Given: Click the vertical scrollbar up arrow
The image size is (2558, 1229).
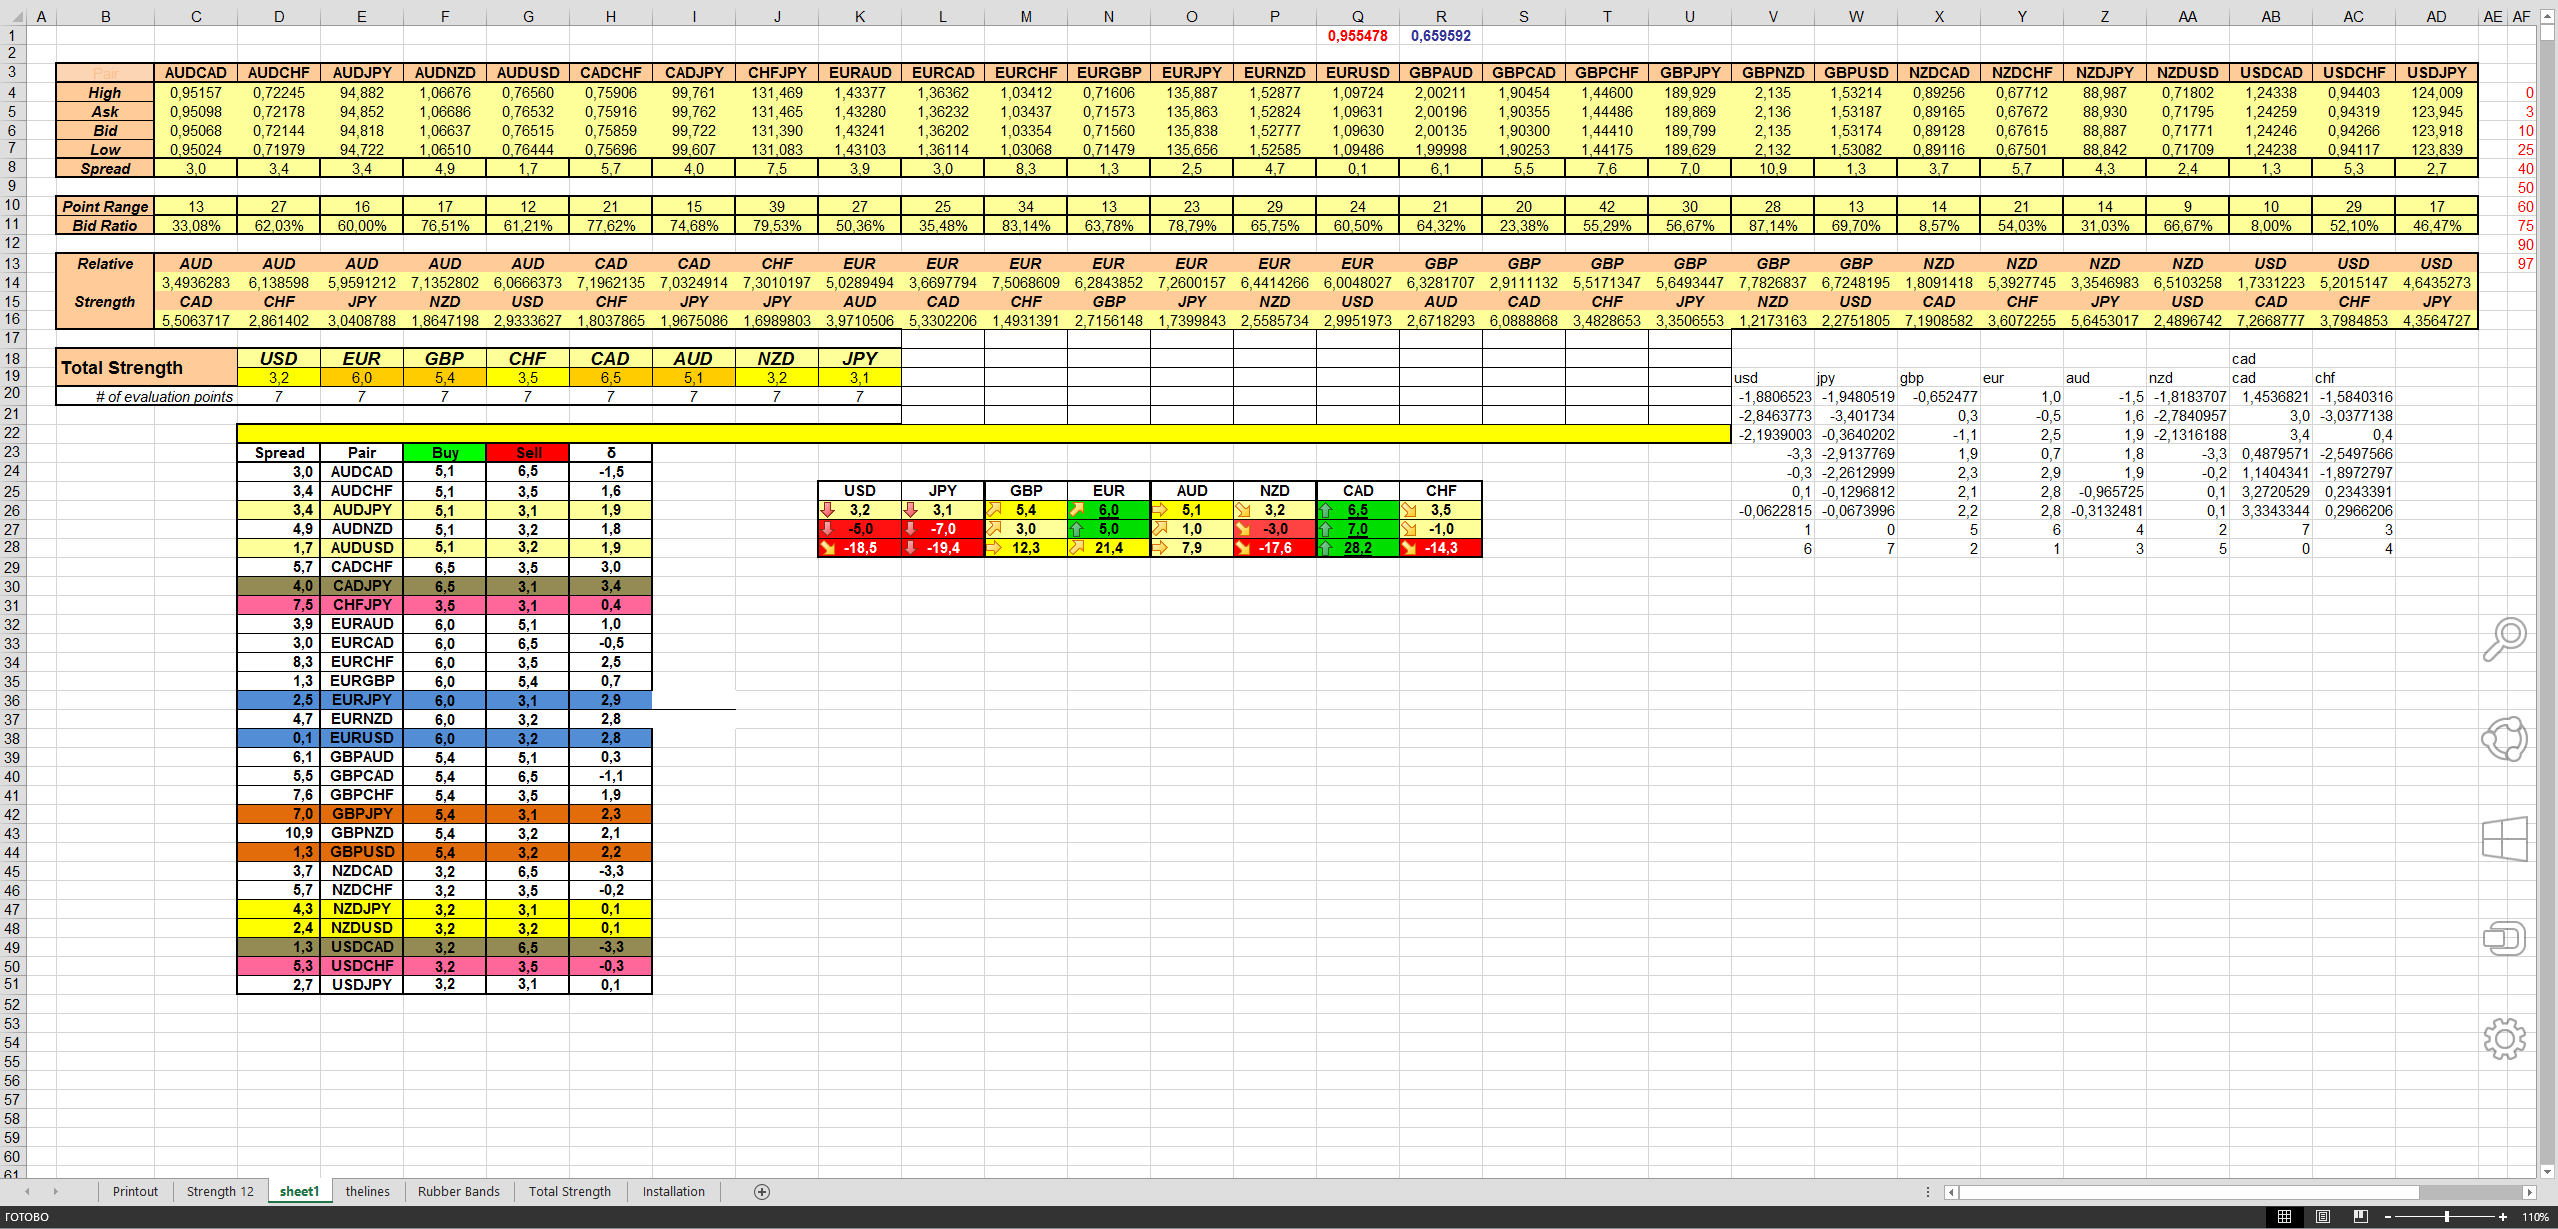Looking at the screenshot, I should 2547,16.
